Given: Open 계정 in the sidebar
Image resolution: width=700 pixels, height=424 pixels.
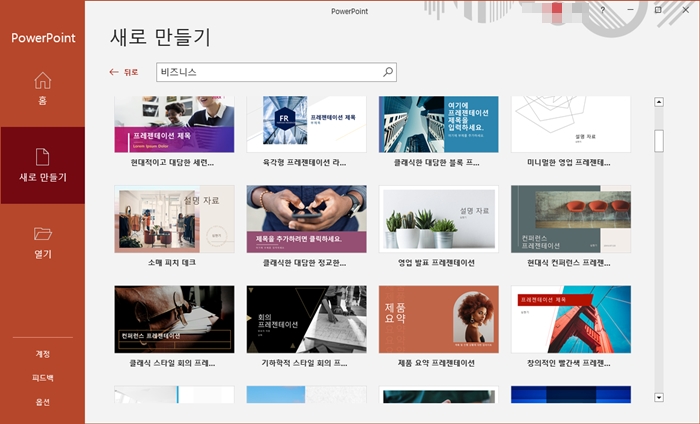Looking at the screenshot, I should [43, 354].
